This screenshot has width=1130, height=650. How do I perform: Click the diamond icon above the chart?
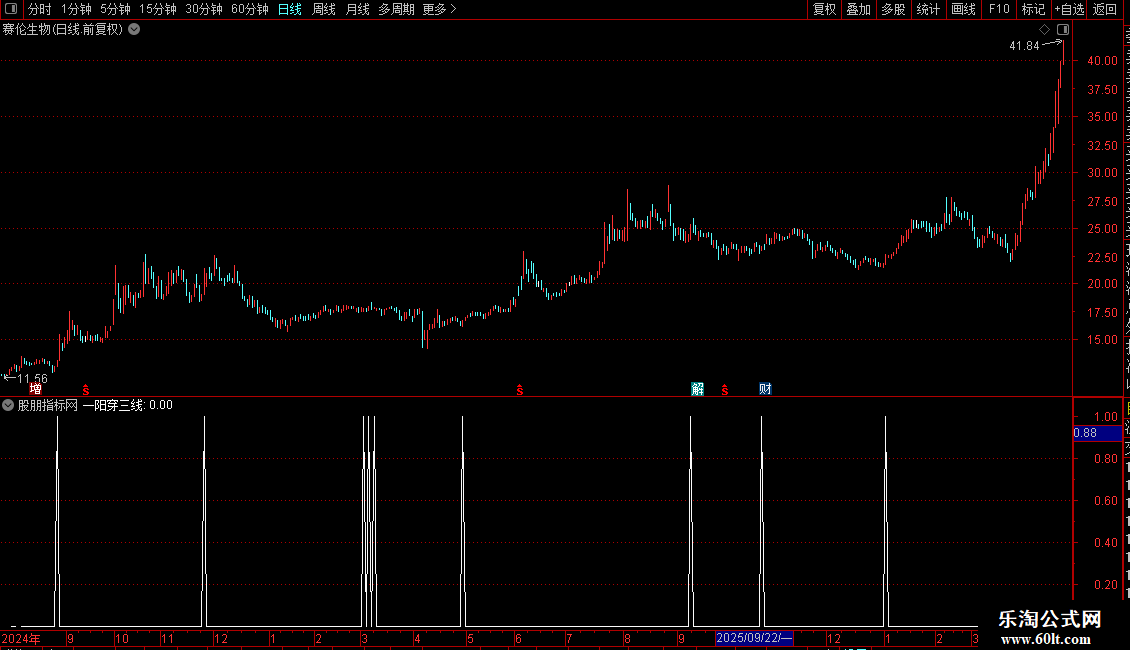[1044, 30]
